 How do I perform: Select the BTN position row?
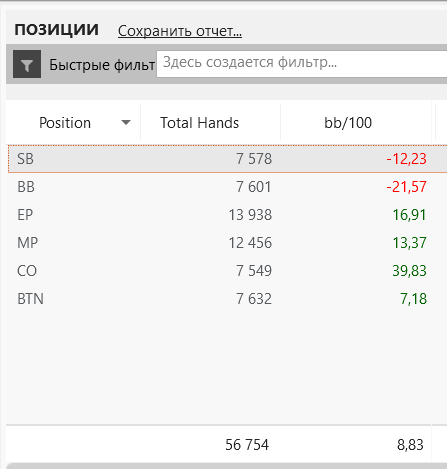point(227,299)
